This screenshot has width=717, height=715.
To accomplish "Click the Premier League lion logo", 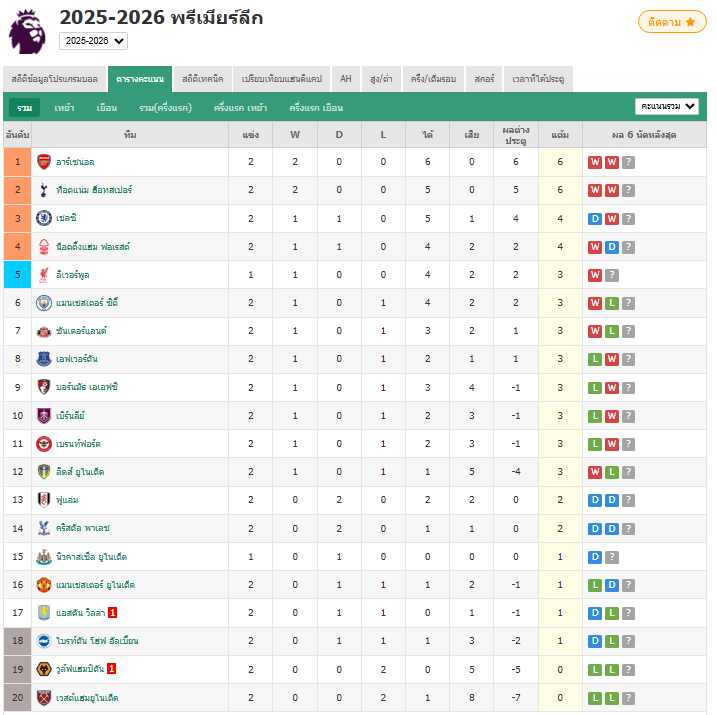I will pos(28,31).
